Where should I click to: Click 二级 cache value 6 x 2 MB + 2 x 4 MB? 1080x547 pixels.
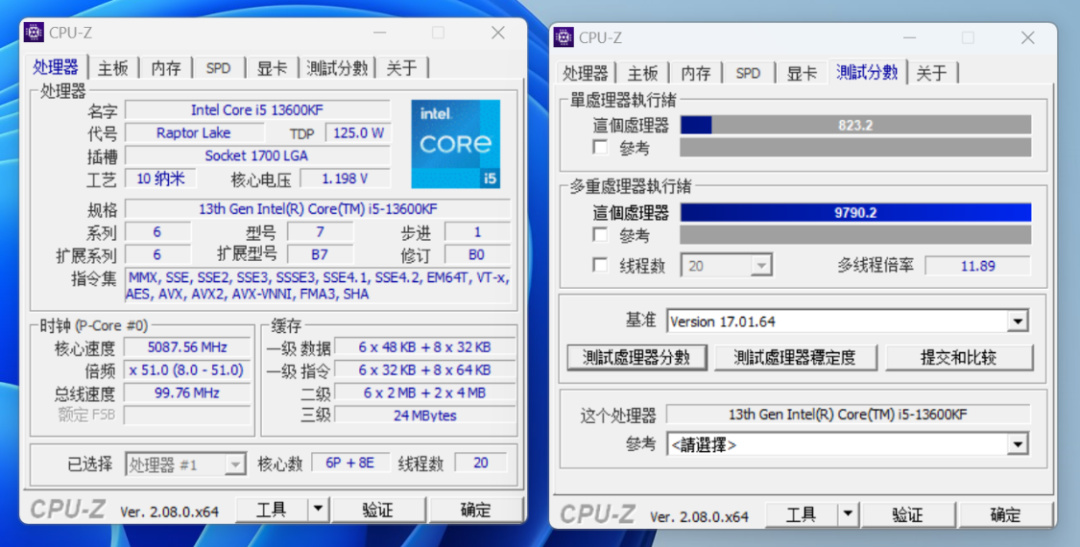coord(425,393)
